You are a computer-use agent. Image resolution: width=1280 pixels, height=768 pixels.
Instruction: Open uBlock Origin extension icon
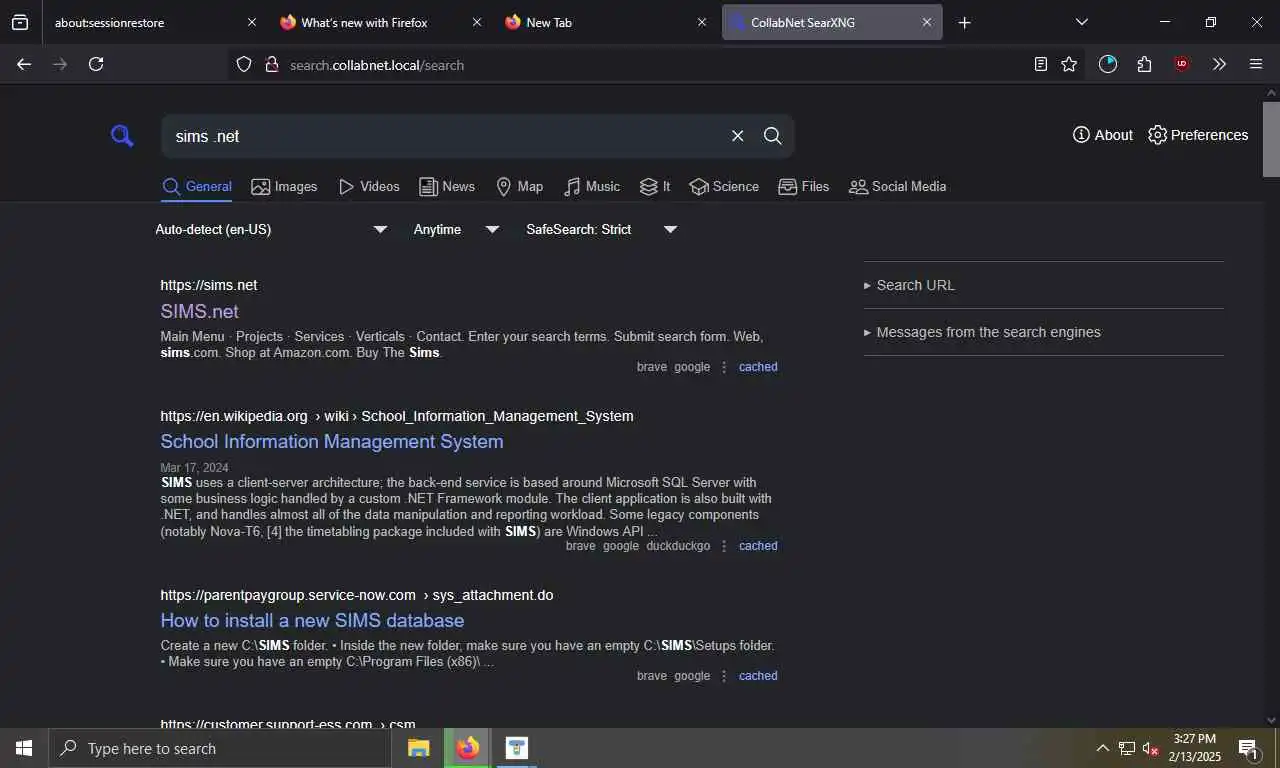(x=1182, y=64)
